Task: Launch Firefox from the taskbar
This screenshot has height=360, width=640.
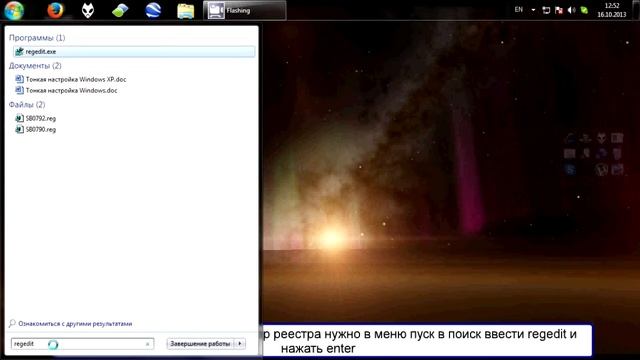Action: tap(56, 11)
